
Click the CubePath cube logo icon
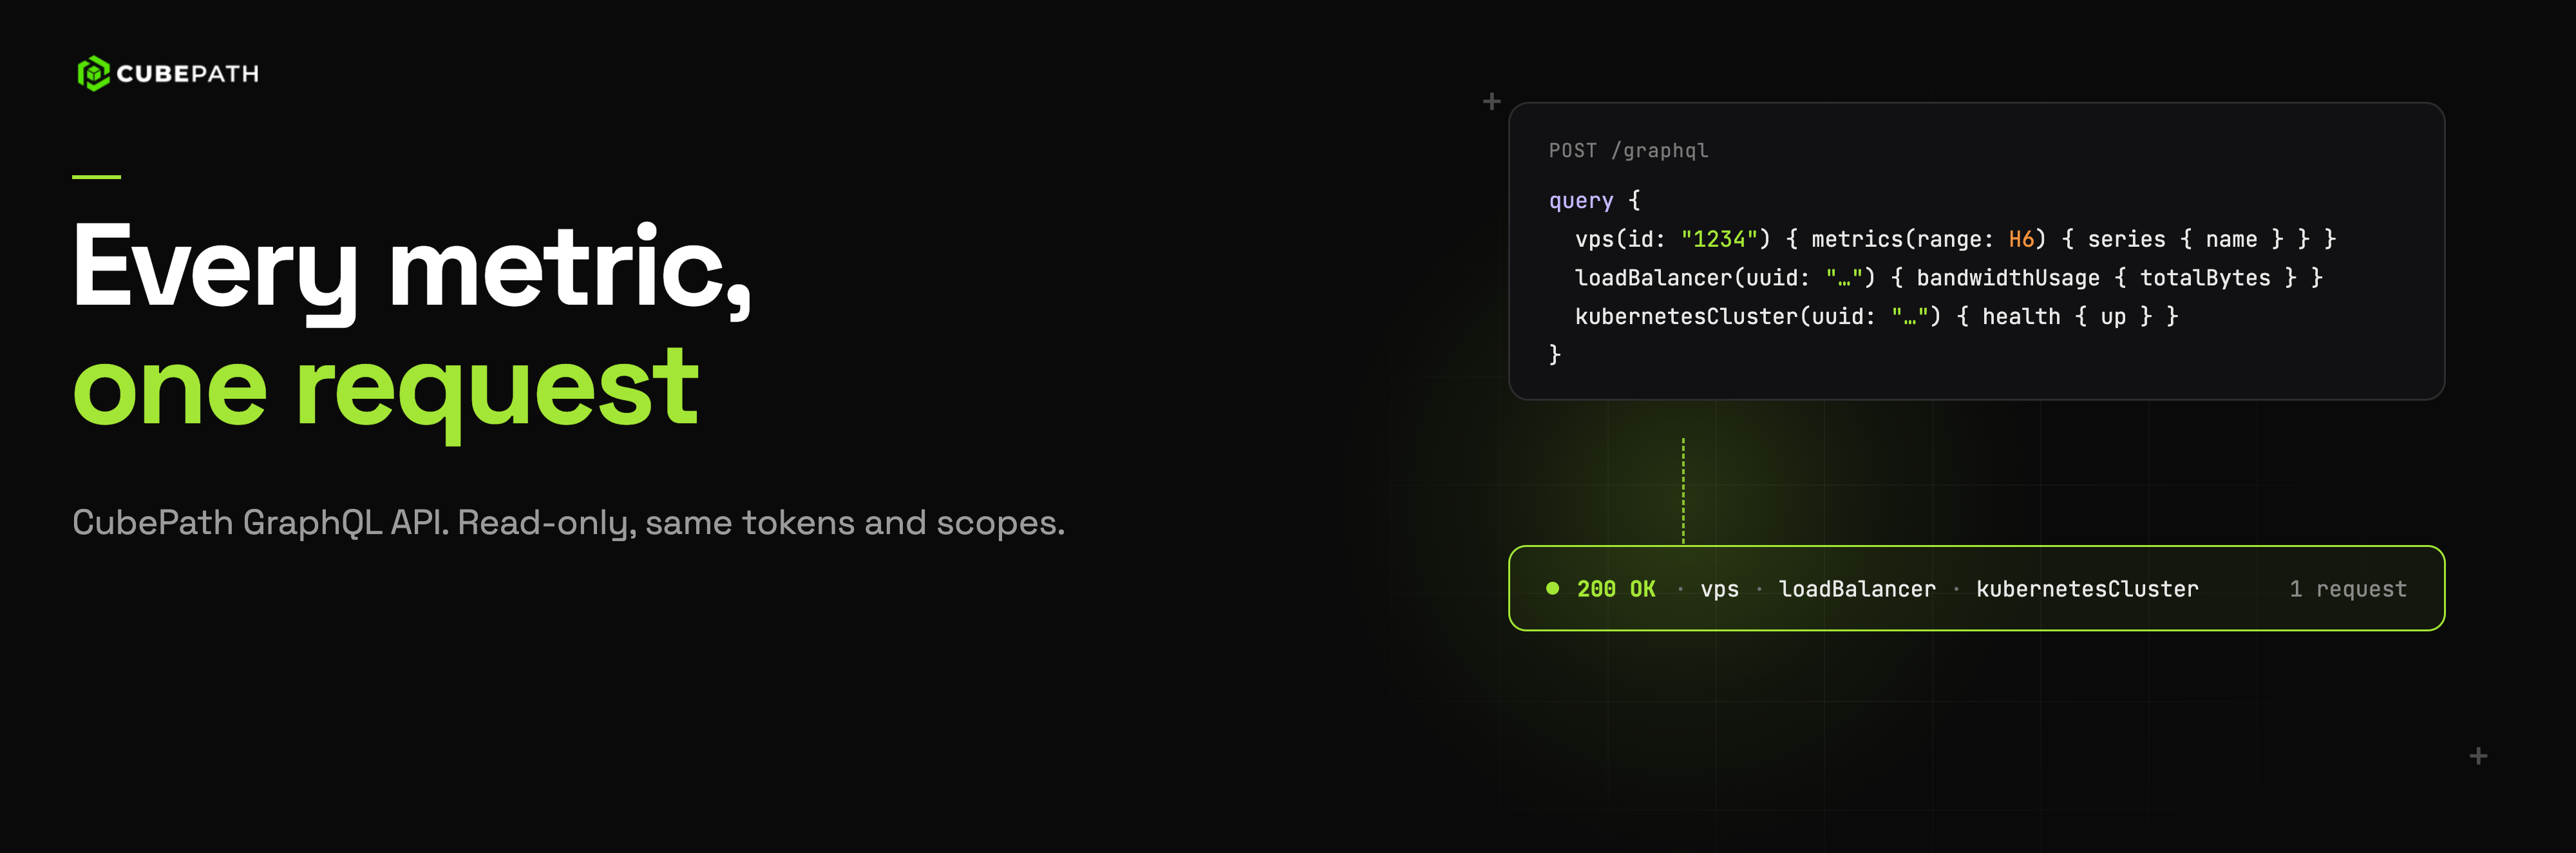[x=93, y=73]
